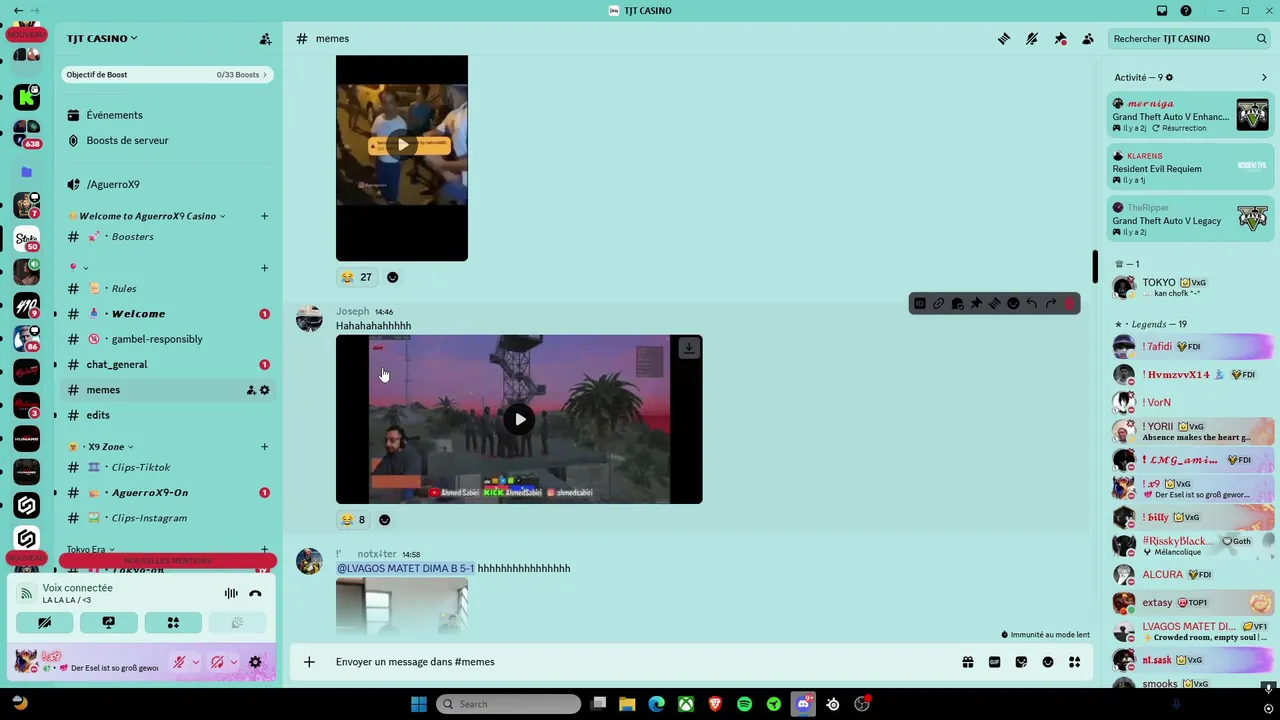Open pinned messages in channel header
This screenshot has width=1280, height=720.
(x=1060, y=39)
